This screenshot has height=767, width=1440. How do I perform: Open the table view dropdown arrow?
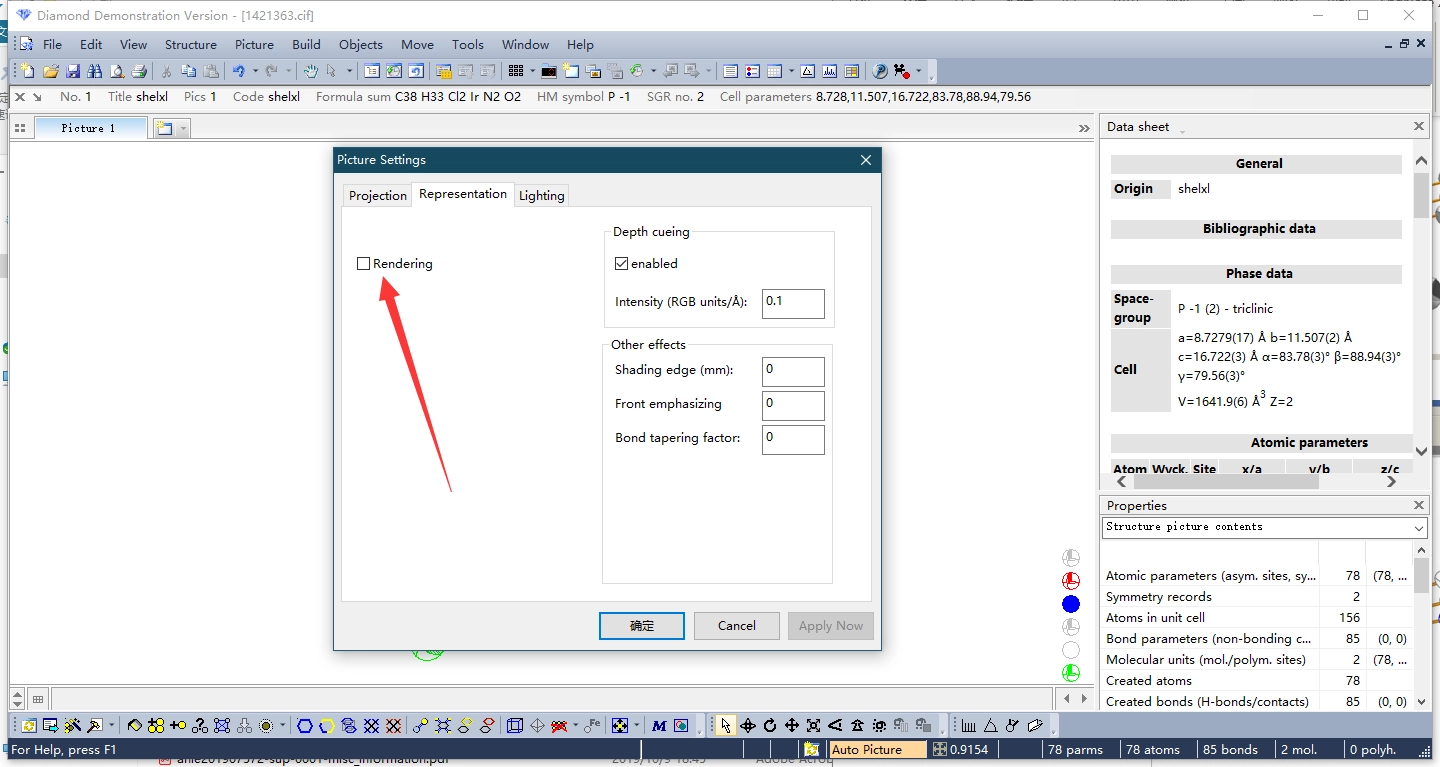coord(791,71)
